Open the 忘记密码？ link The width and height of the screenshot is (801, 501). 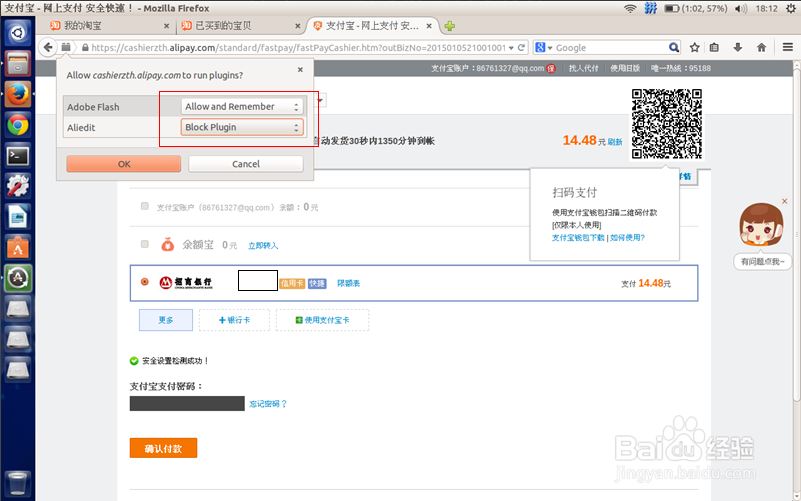click(x=268, y=403)
